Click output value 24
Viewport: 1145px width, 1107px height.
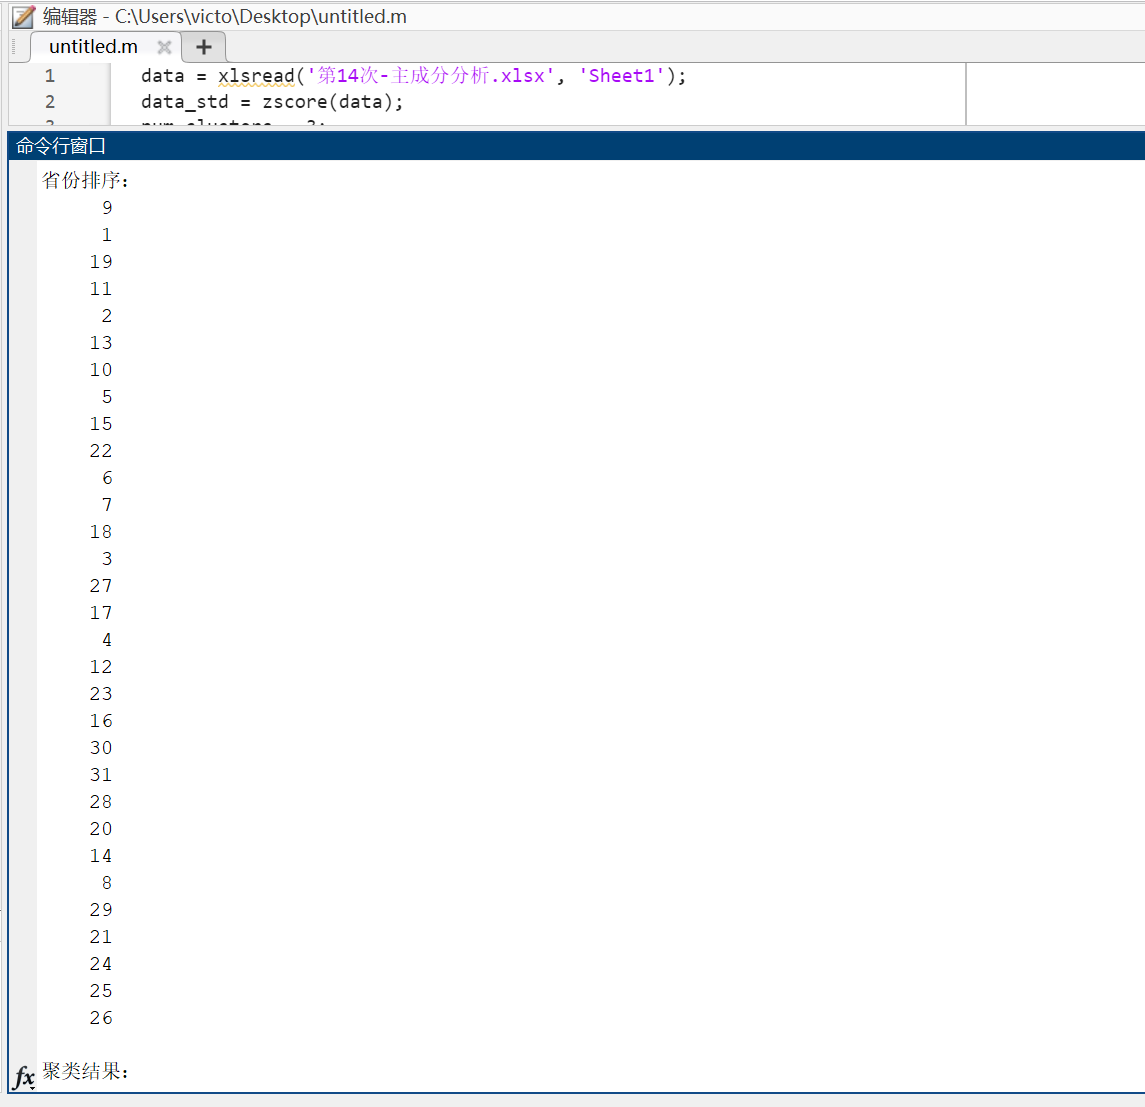[101, 965]
